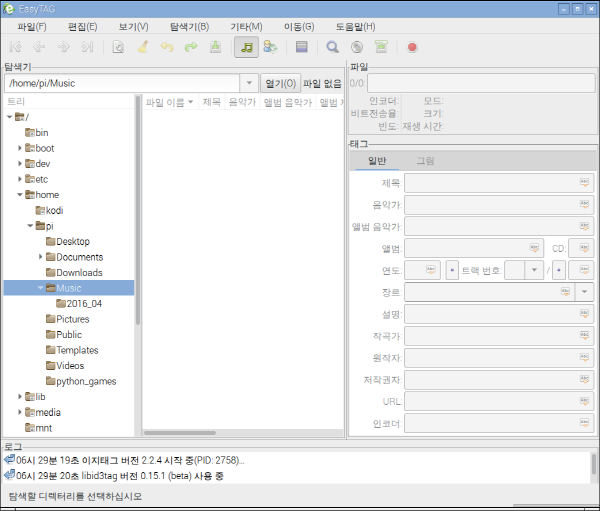Open the track number (트랙 번호) dropdown

pyautogui.click(x=534, y=270)
